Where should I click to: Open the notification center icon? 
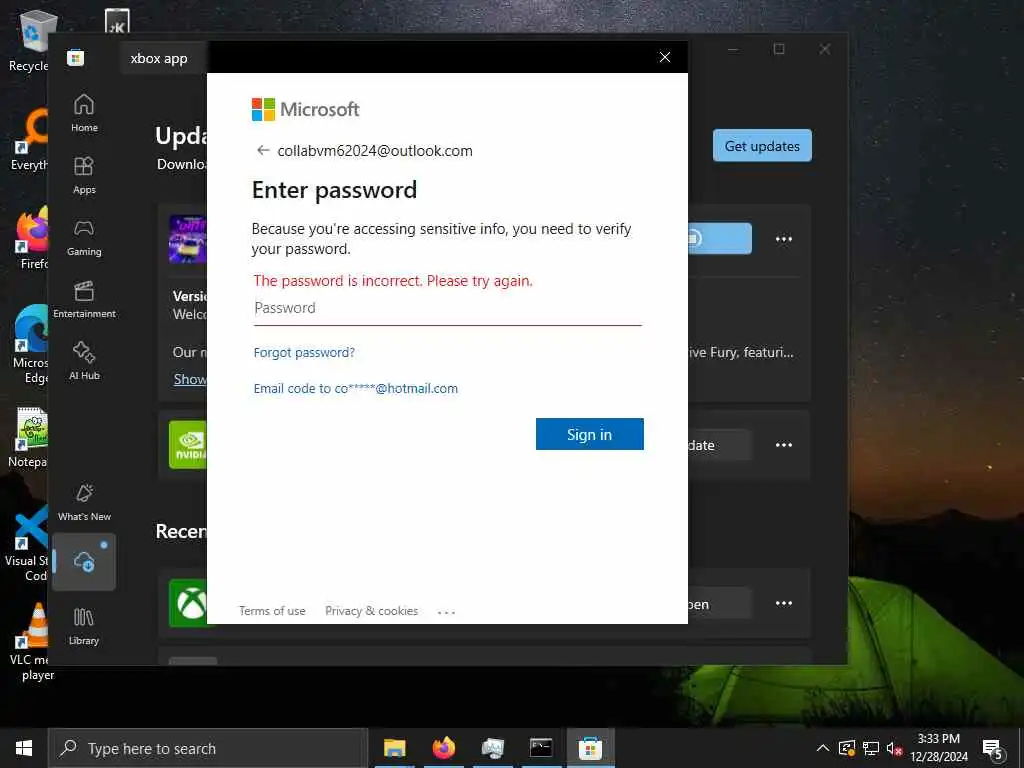point(993,750)
